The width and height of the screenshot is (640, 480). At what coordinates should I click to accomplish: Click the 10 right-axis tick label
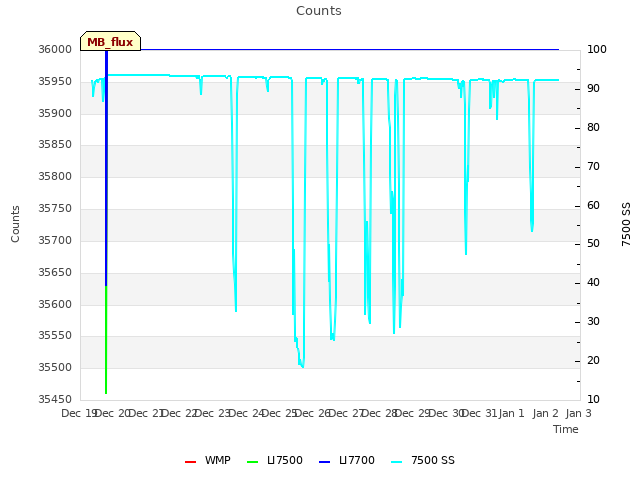(x=593, y=399)
